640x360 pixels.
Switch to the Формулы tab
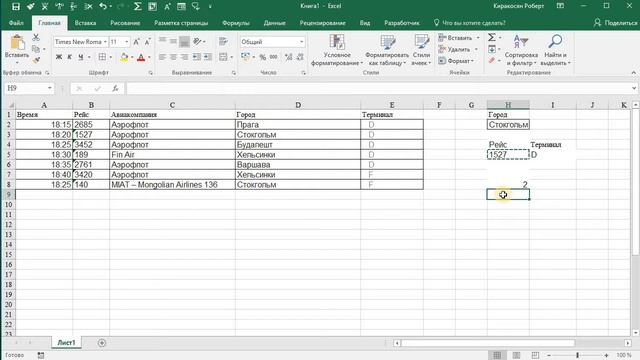[x=236, y=23]
